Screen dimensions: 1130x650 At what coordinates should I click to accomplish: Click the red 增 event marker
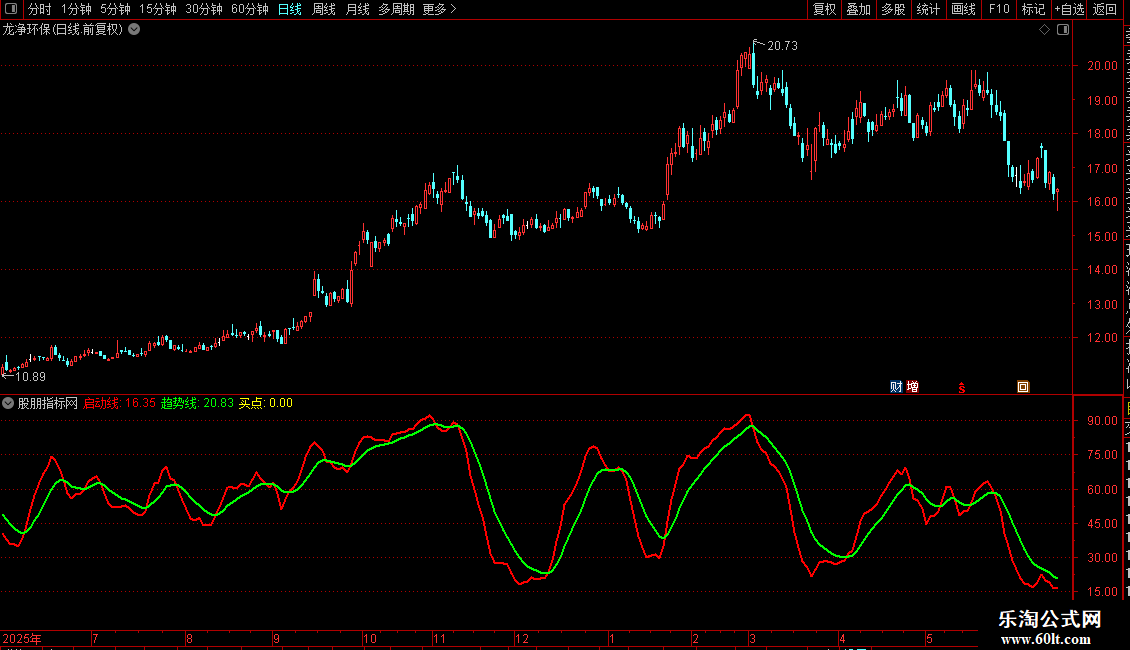click(912, 387)
